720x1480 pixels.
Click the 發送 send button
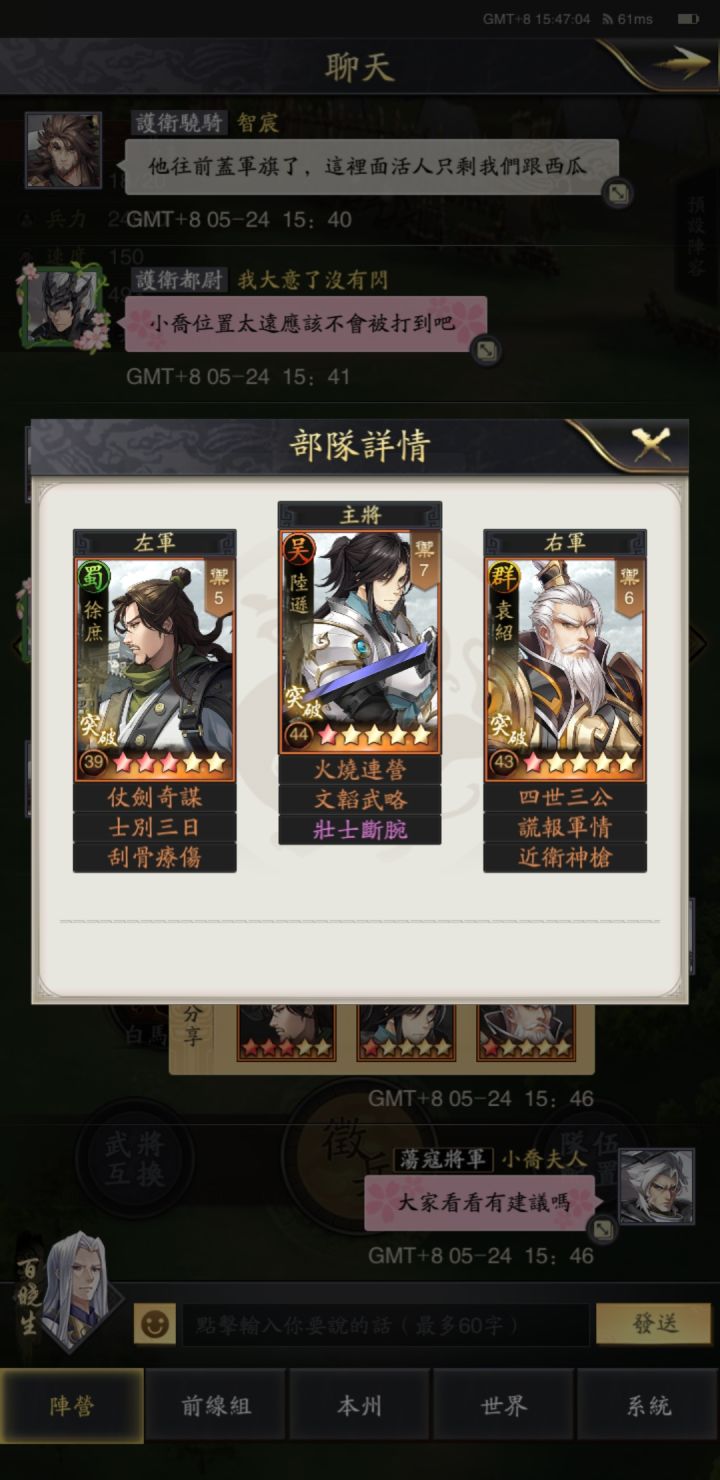click(655, 1324)
